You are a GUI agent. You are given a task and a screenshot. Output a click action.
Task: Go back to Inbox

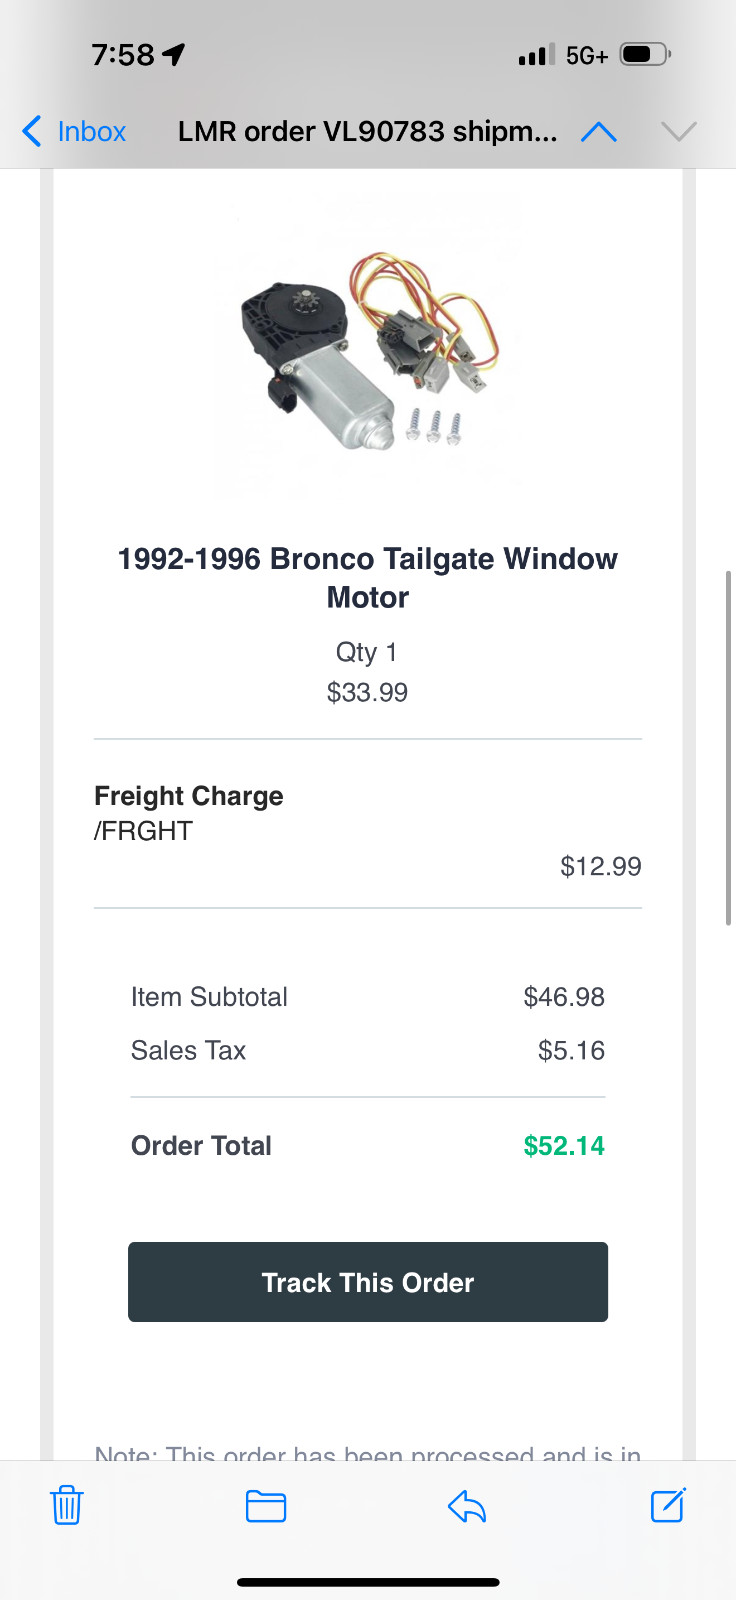(74, 132)
